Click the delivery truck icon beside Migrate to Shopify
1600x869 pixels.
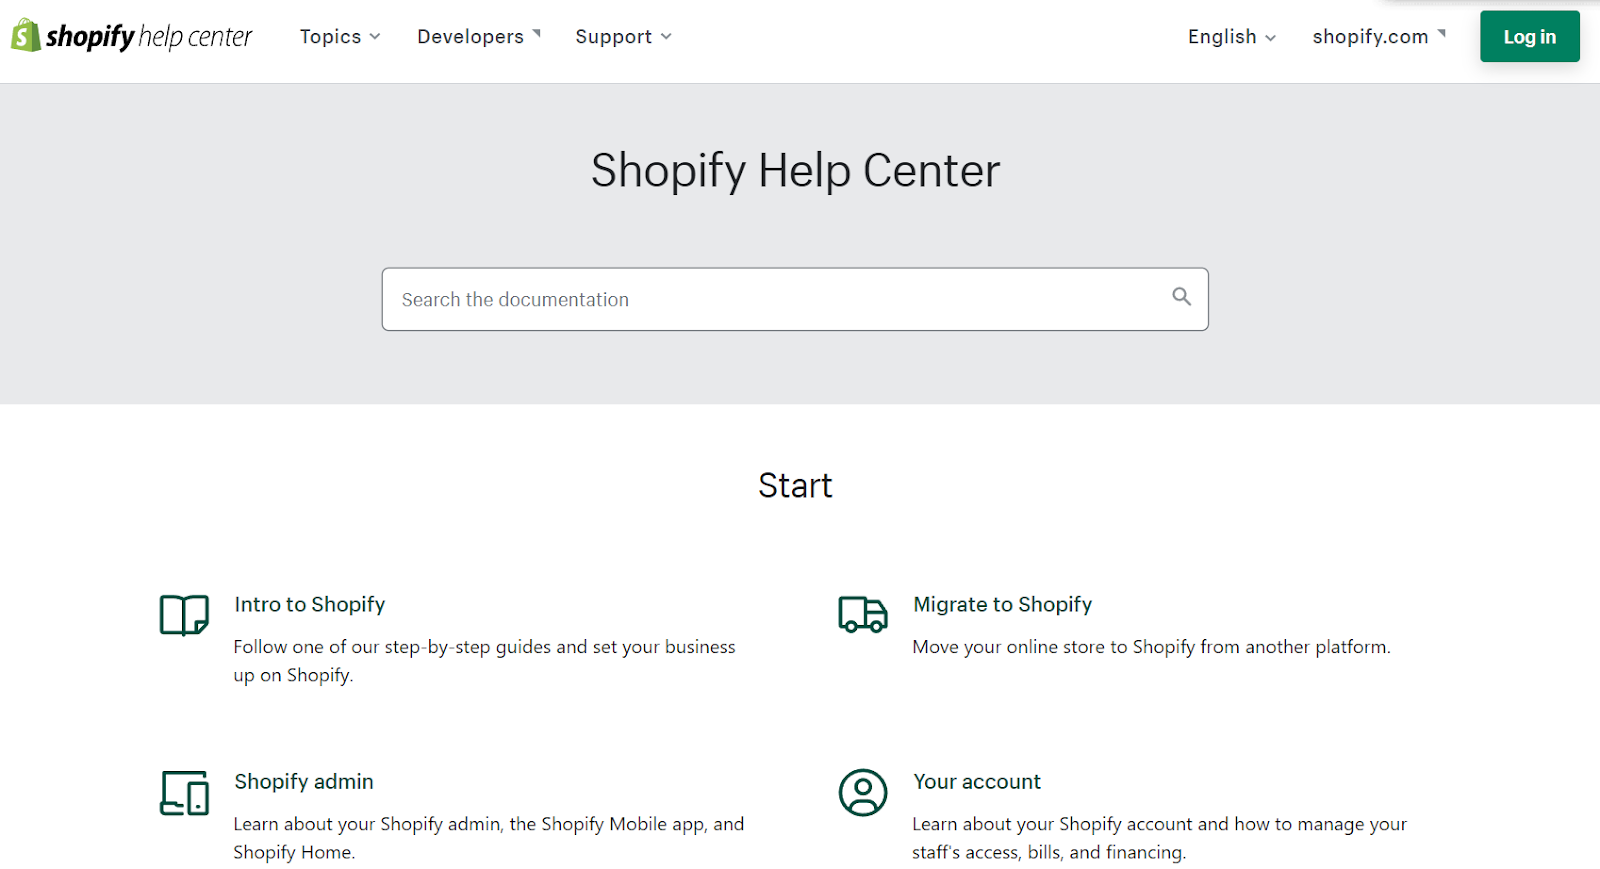coord(863,614)
